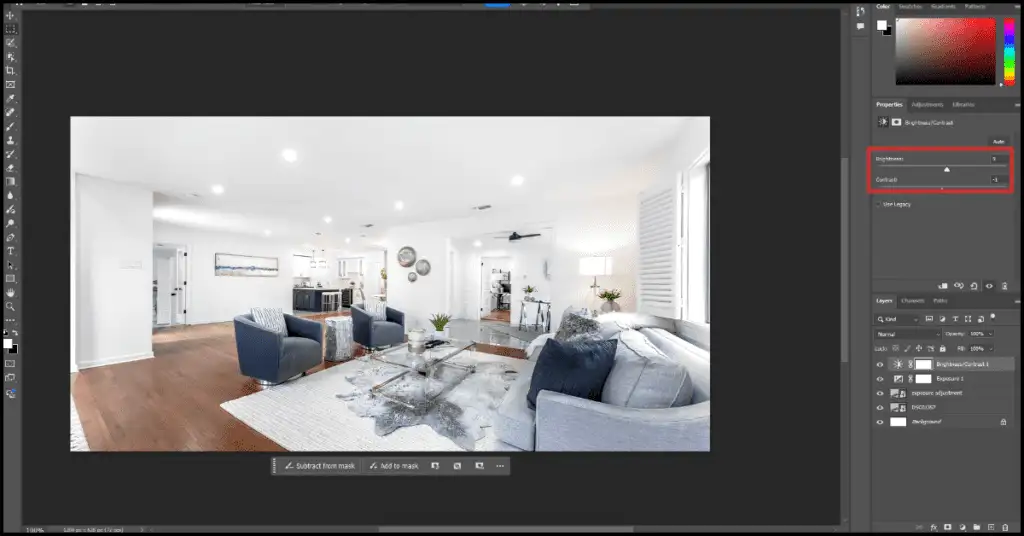The width and height of the screenshot is (1024, 536).
Task: Select the Path Selection tool
Action: click(x=10, y=265)
